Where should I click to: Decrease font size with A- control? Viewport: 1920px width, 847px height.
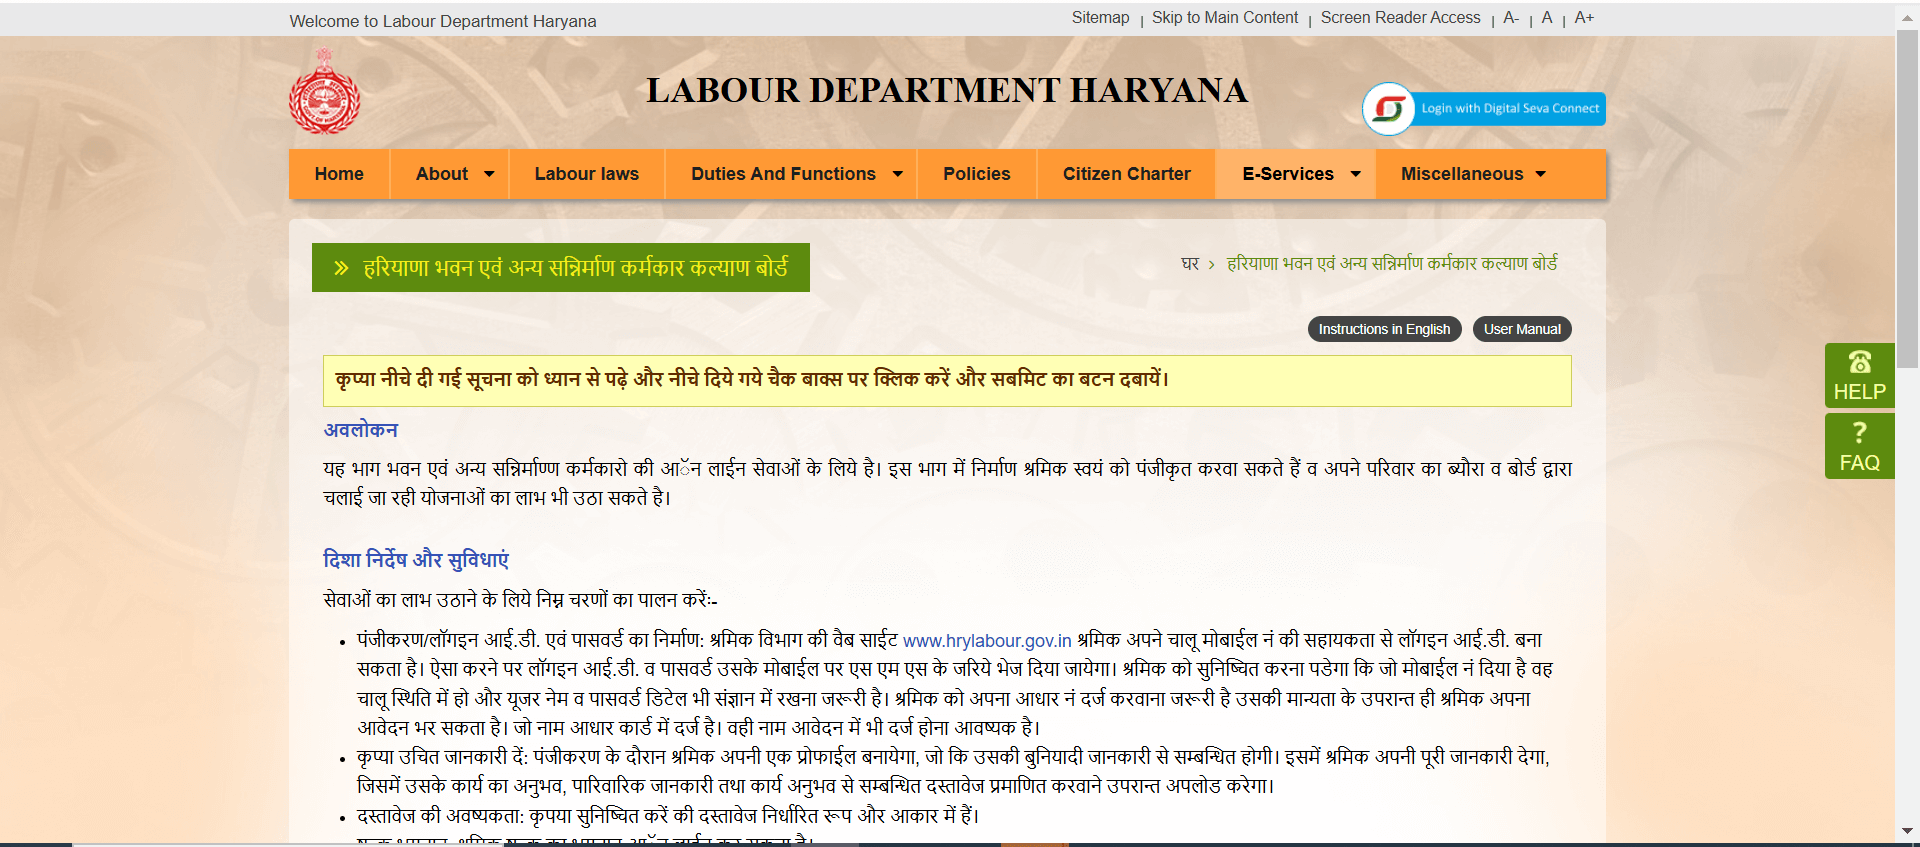pyautogui.click(x=1511, y=18)
